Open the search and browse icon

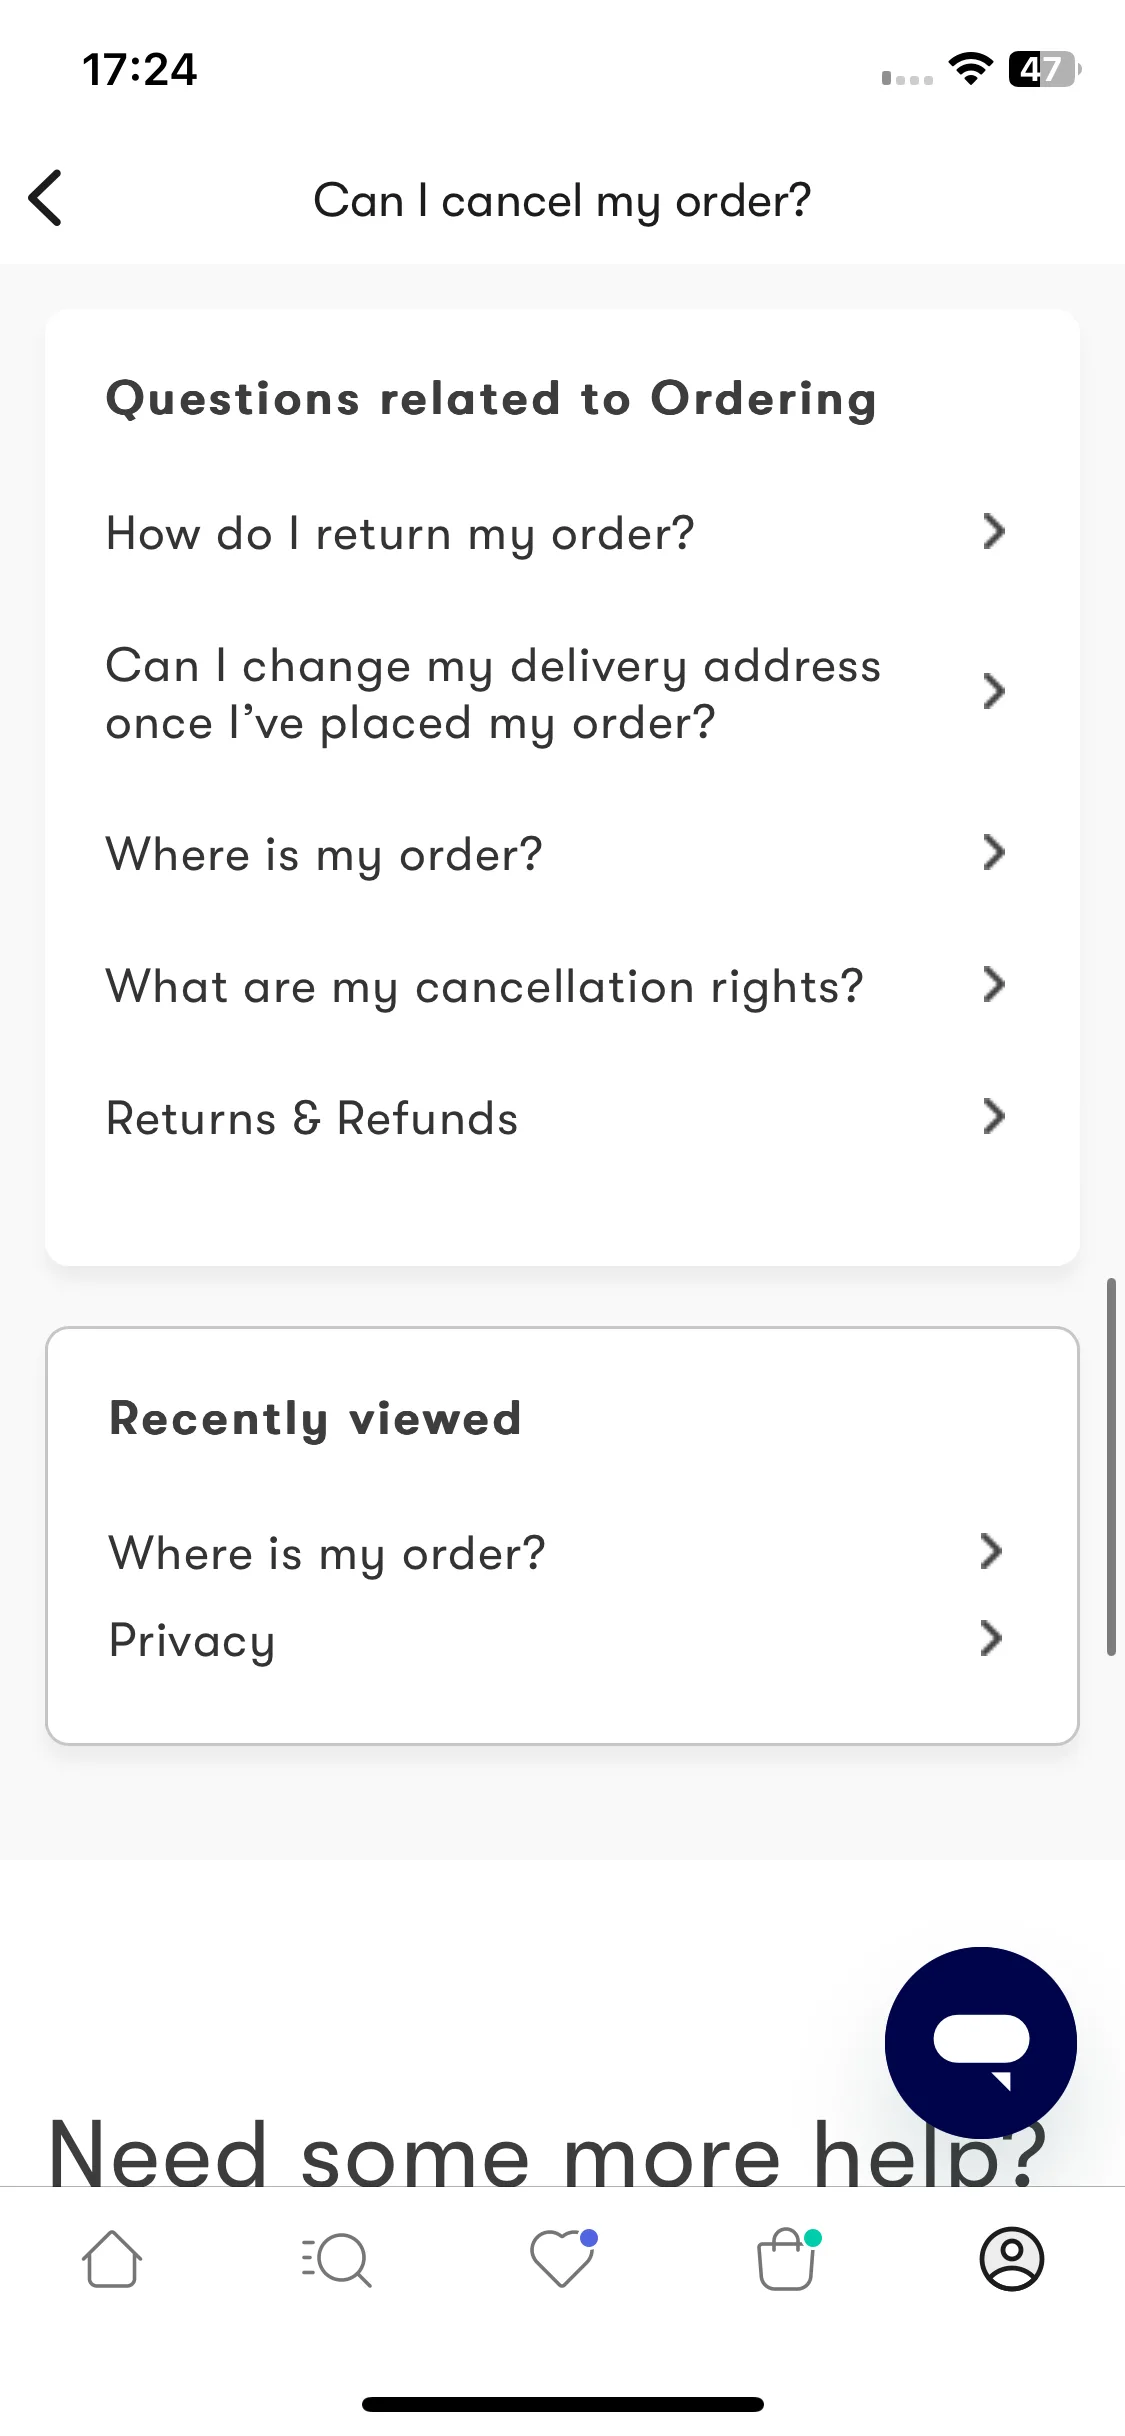coord(337,2259)
